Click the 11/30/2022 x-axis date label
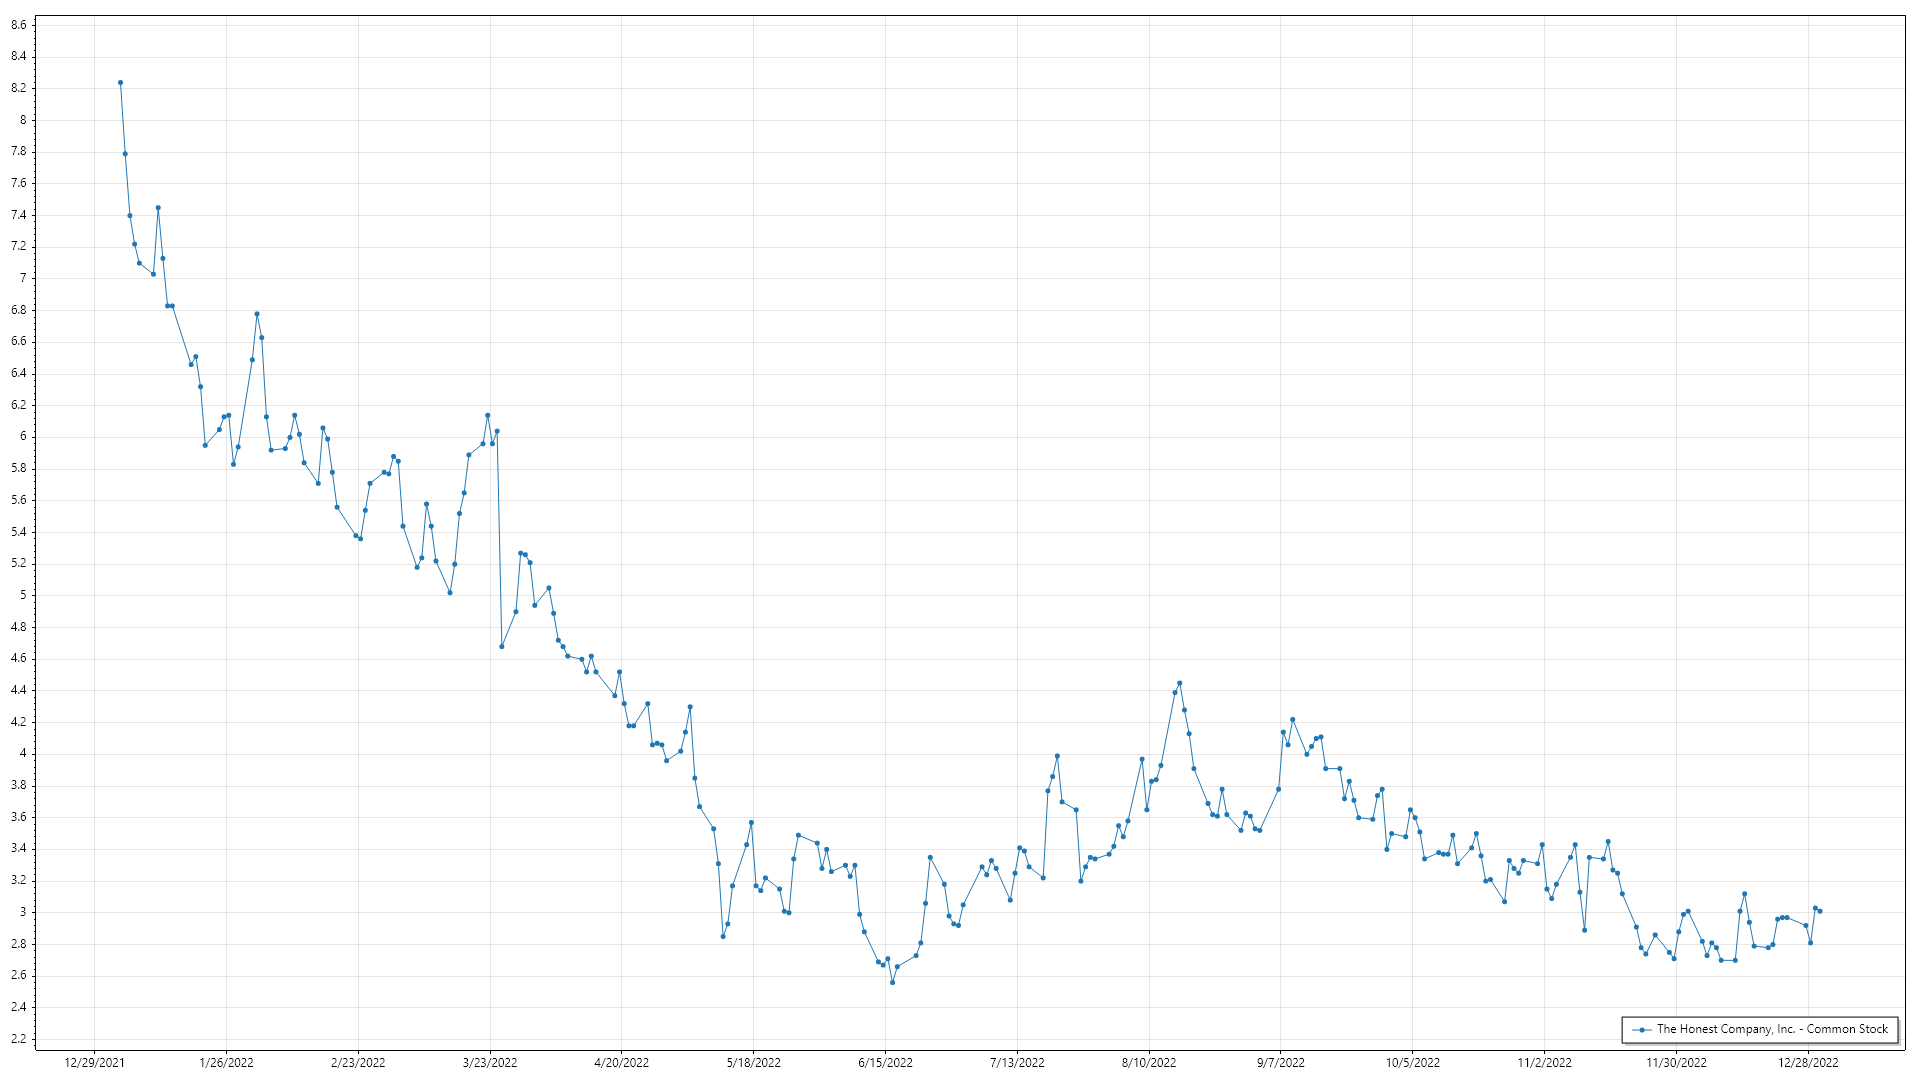1920x1080 pixels. [x=1676, y=1062]
